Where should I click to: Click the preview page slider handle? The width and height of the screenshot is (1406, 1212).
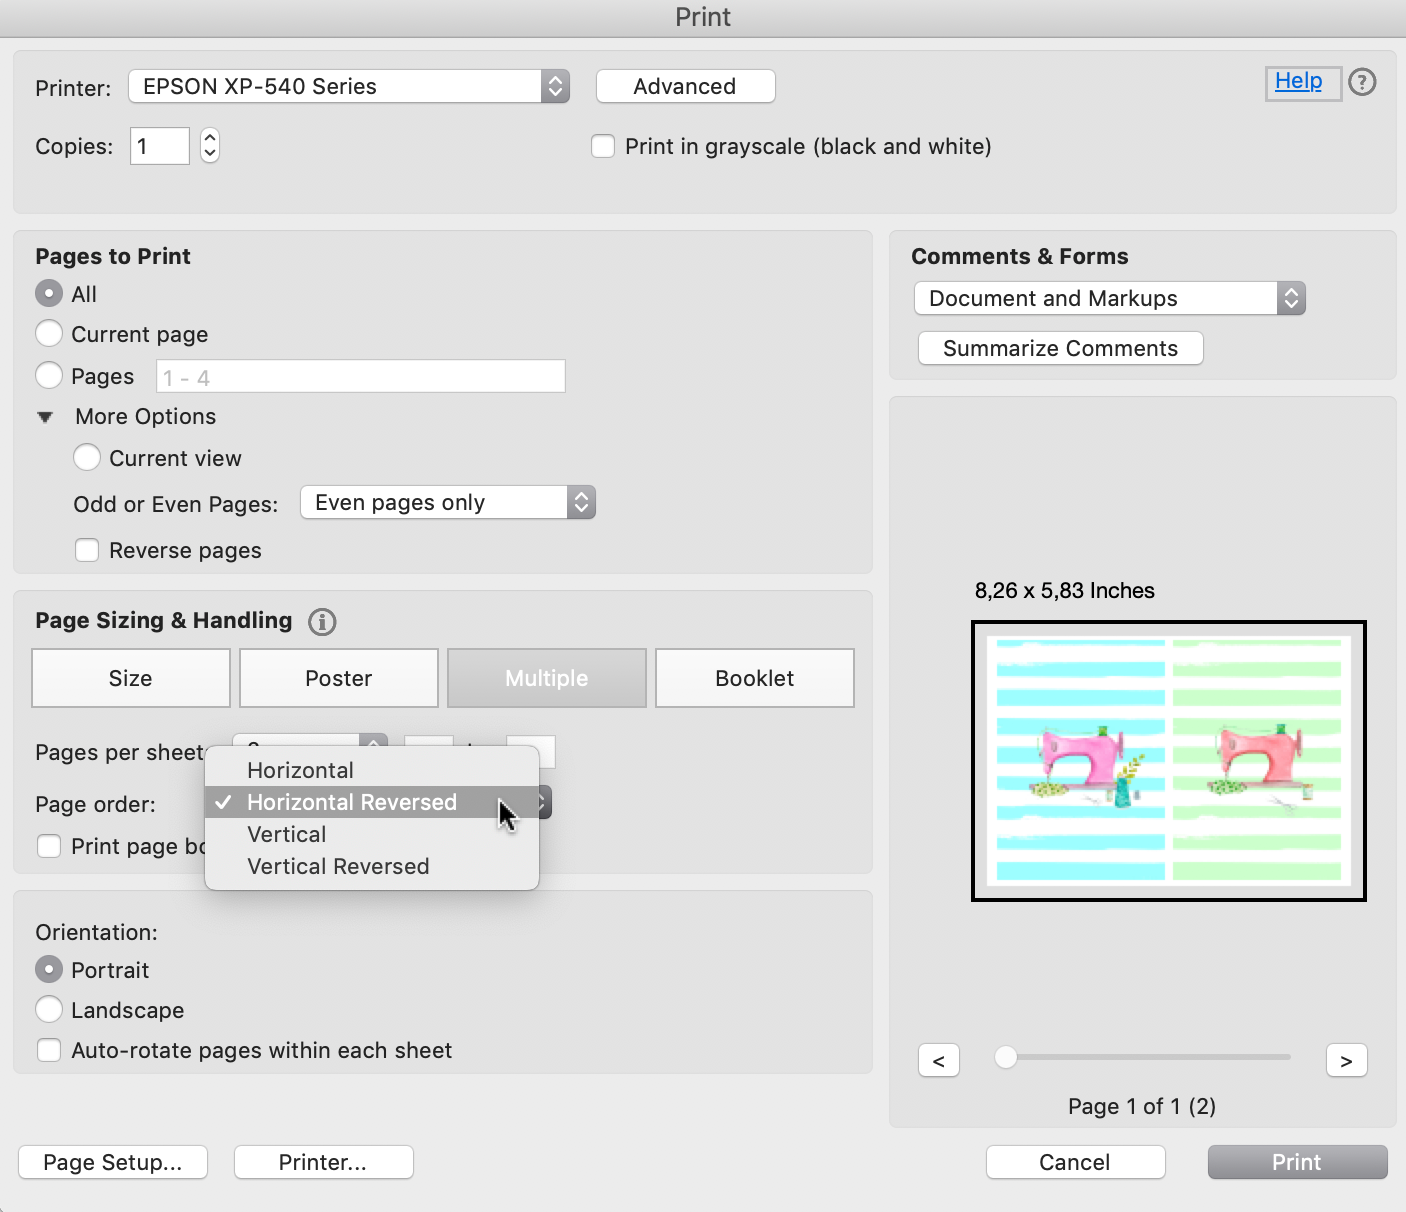click(x=1006, y=1057)
